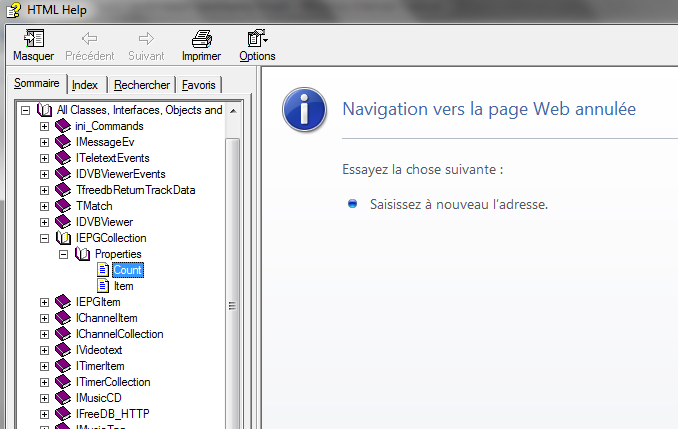This screenshot has width=678, height=429.
Task: Collapse the Properties node
Action: 63,254
